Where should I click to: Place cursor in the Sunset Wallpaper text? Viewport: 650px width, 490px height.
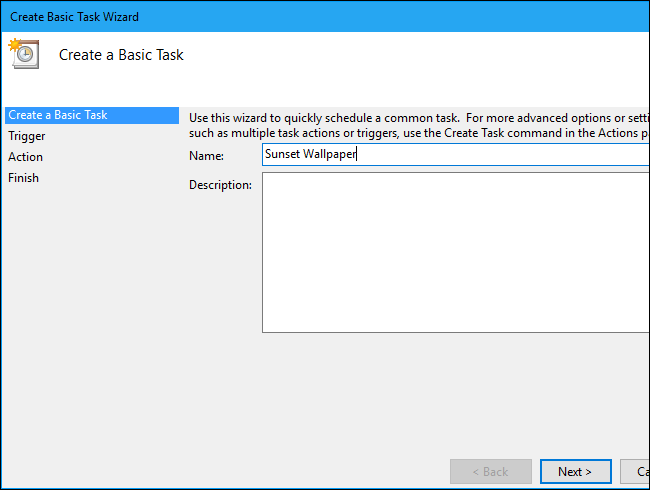(x=310, y=155)
